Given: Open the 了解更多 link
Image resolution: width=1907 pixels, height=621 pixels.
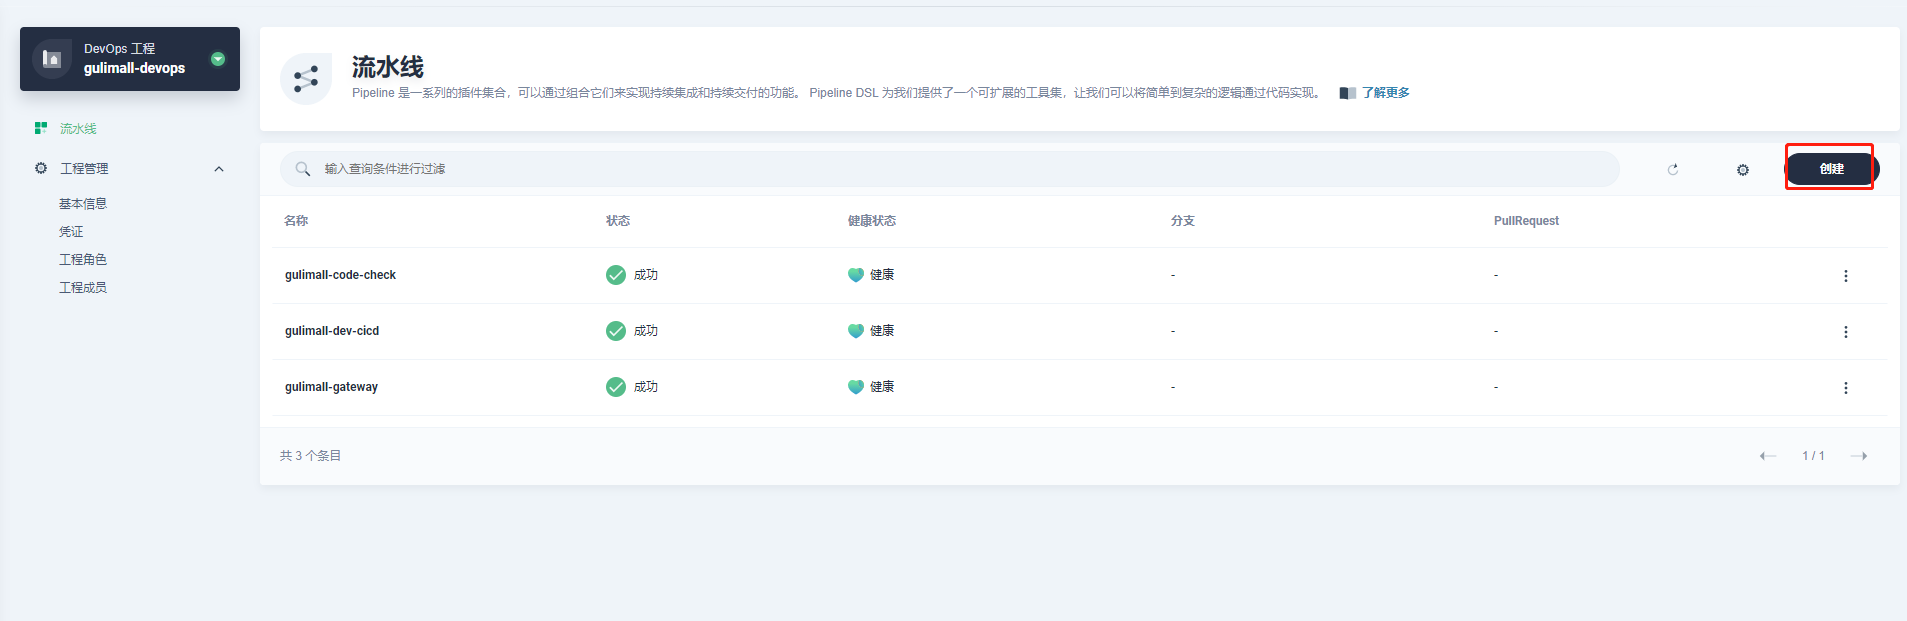Looking at the screenshot, I should (1386, 93).
